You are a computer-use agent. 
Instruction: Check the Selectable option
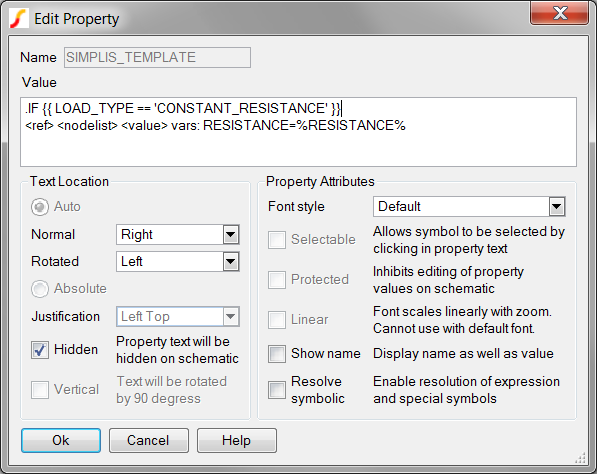[277, 240]
